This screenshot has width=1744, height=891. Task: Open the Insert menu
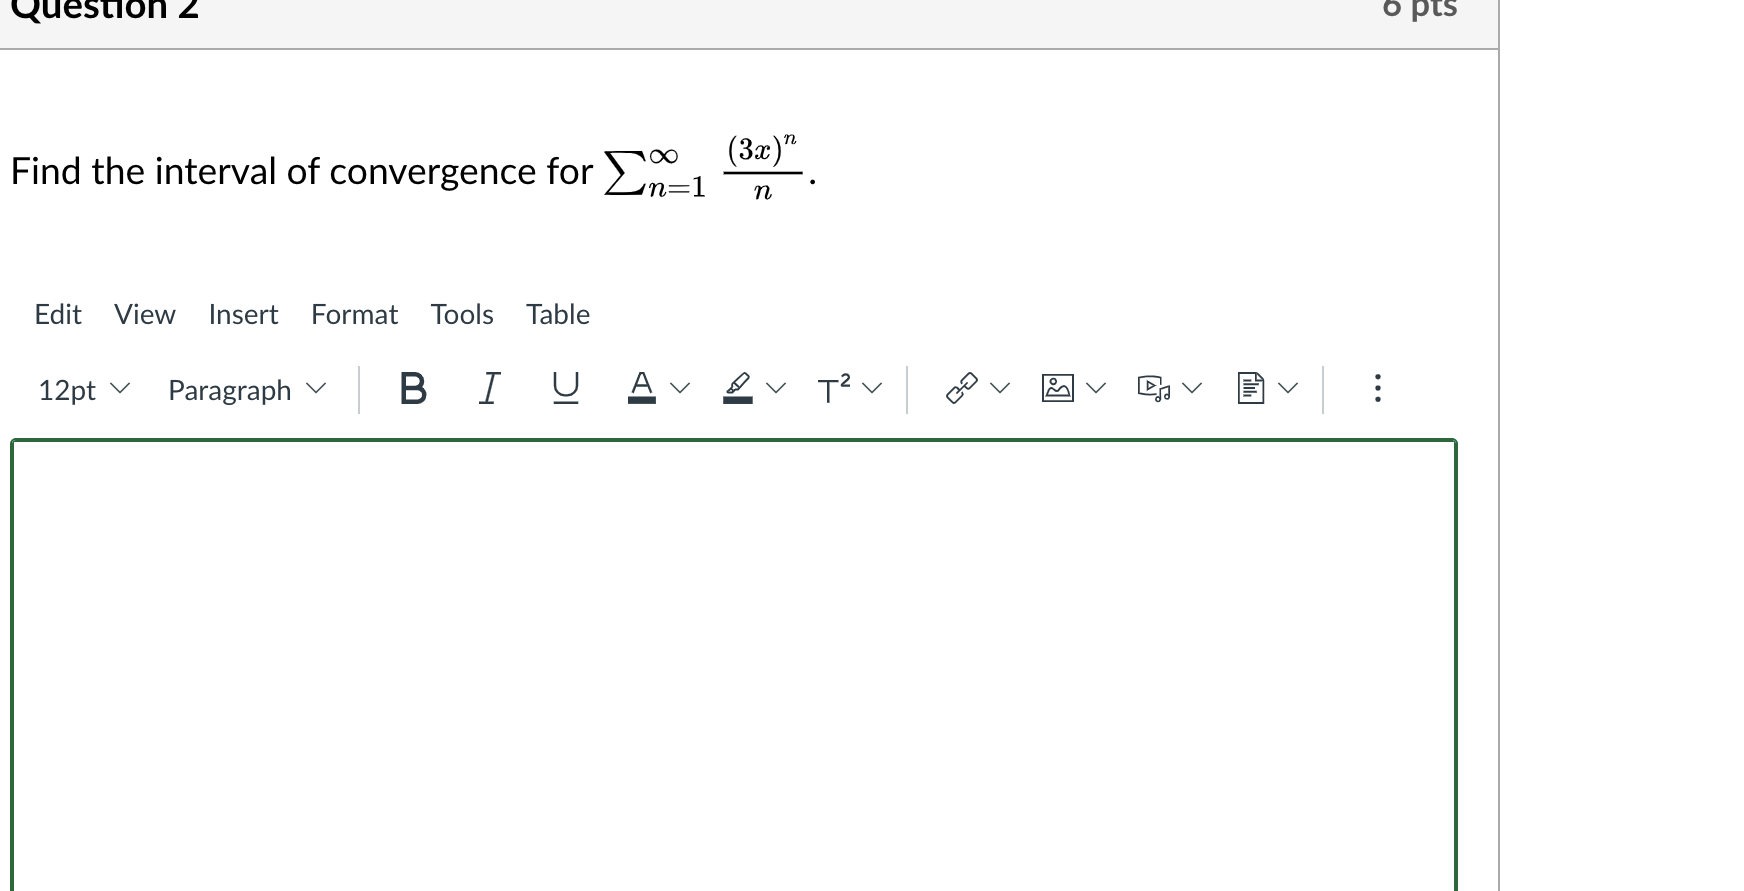point(243,314)
